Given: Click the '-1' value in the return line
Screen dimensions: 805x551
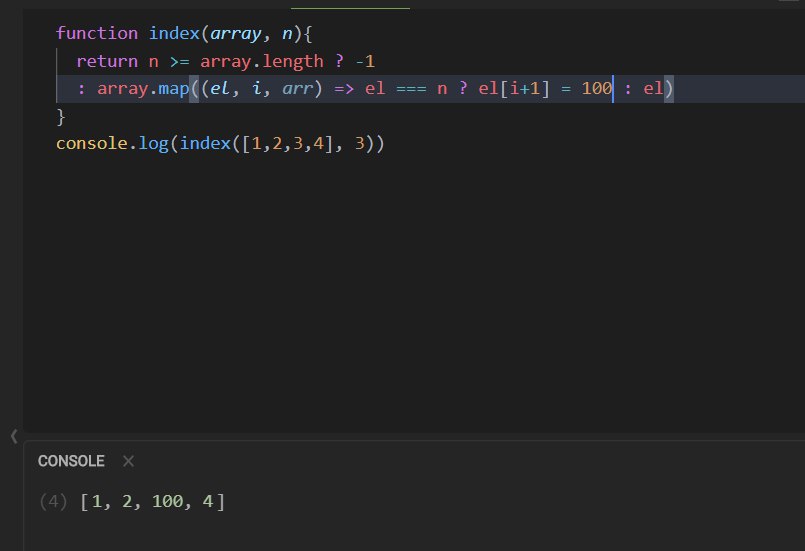Looking at the screenshot, I should tap(365, 62).
